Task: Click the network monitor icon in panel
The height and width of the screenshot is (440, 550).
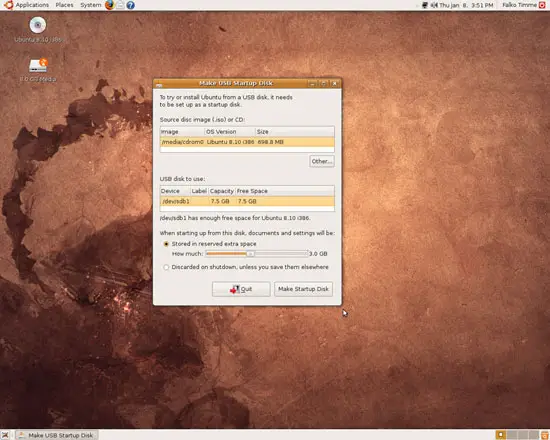Action: point(425,5)
